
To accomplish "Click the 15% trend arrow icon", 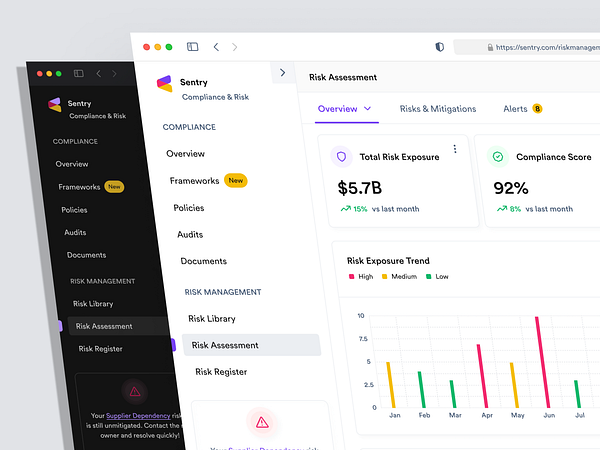I will (x=346, y=209).
